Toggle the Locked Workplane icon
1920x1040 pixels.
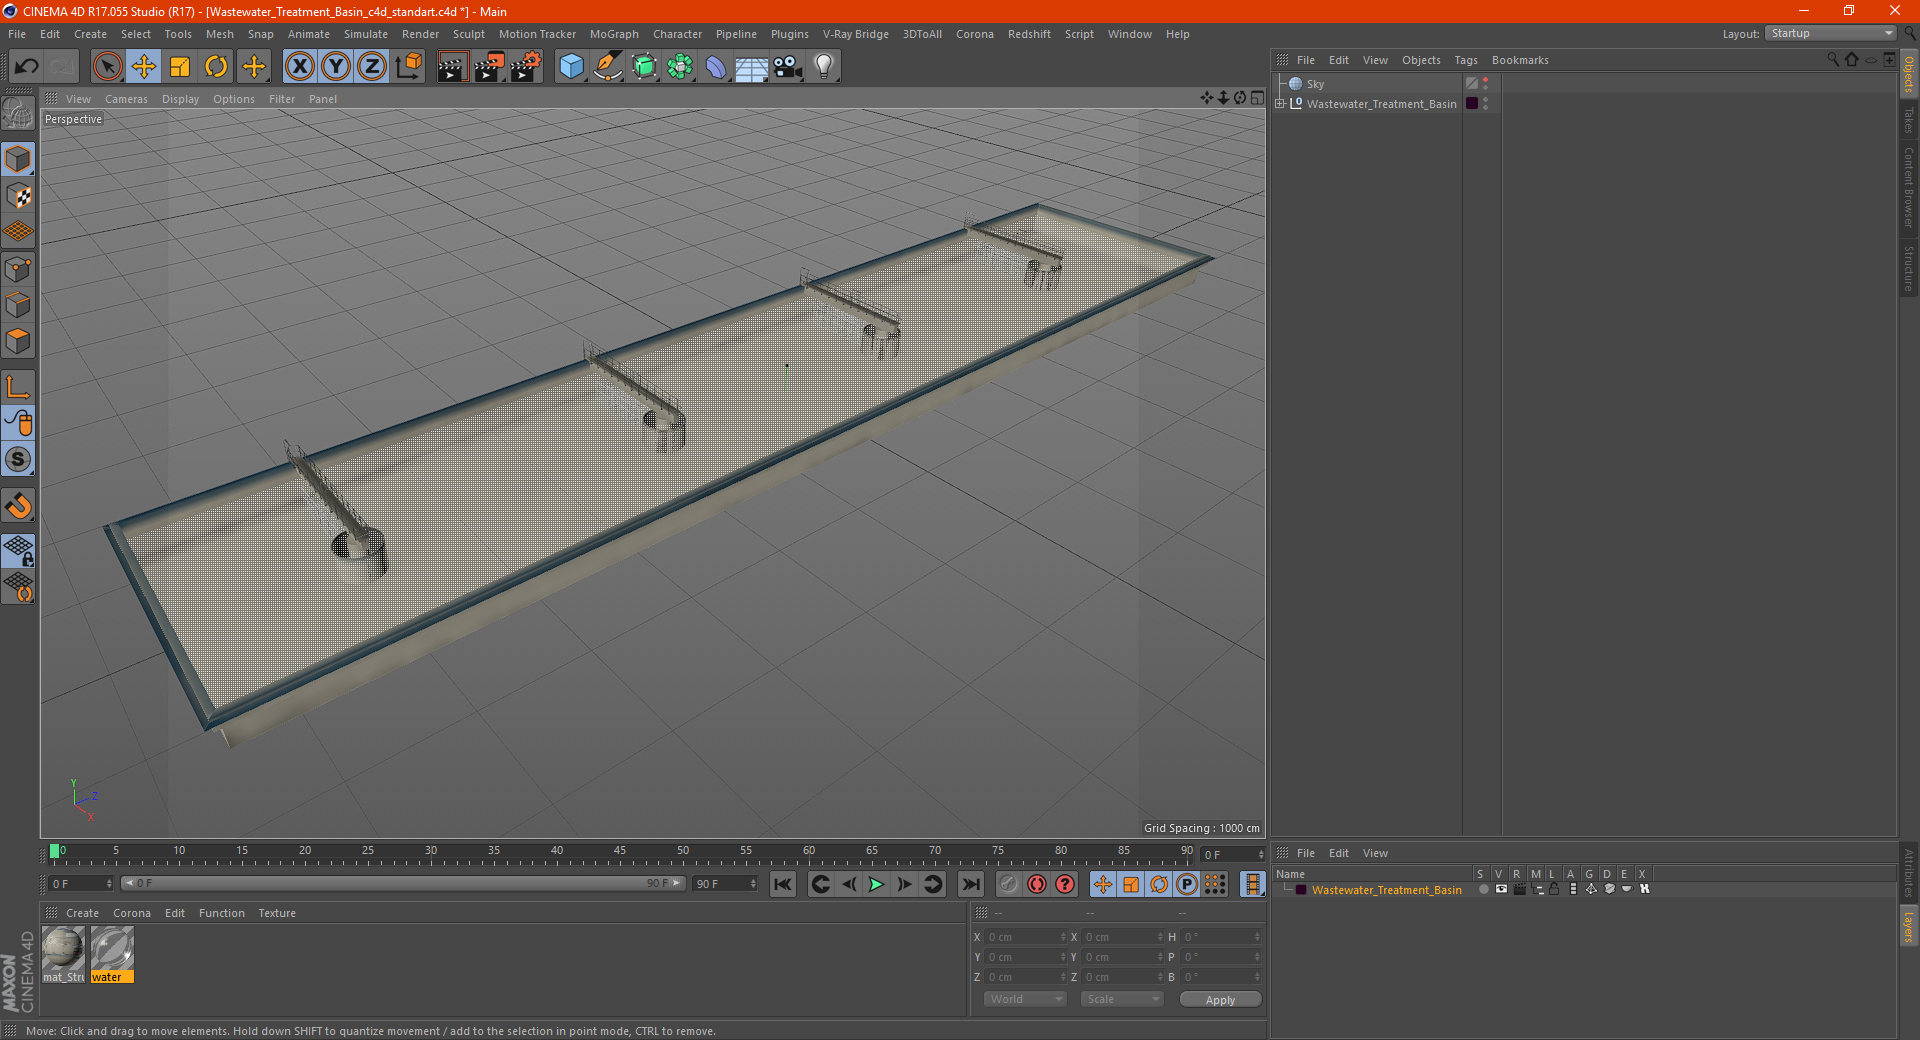(x=18, y=550)
